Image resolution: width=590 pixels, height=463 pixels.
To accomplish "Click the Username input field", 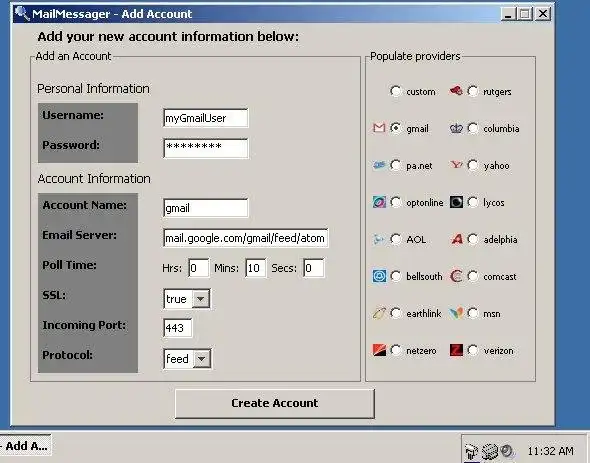I will pos(206,118).
